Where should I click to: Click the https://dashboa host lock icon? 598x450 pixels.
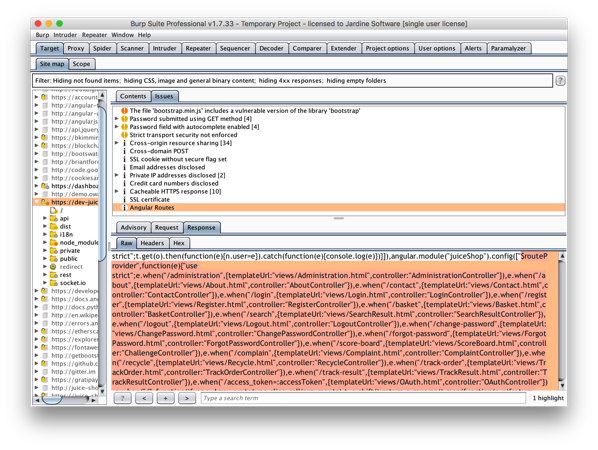(x=45, y=186)
